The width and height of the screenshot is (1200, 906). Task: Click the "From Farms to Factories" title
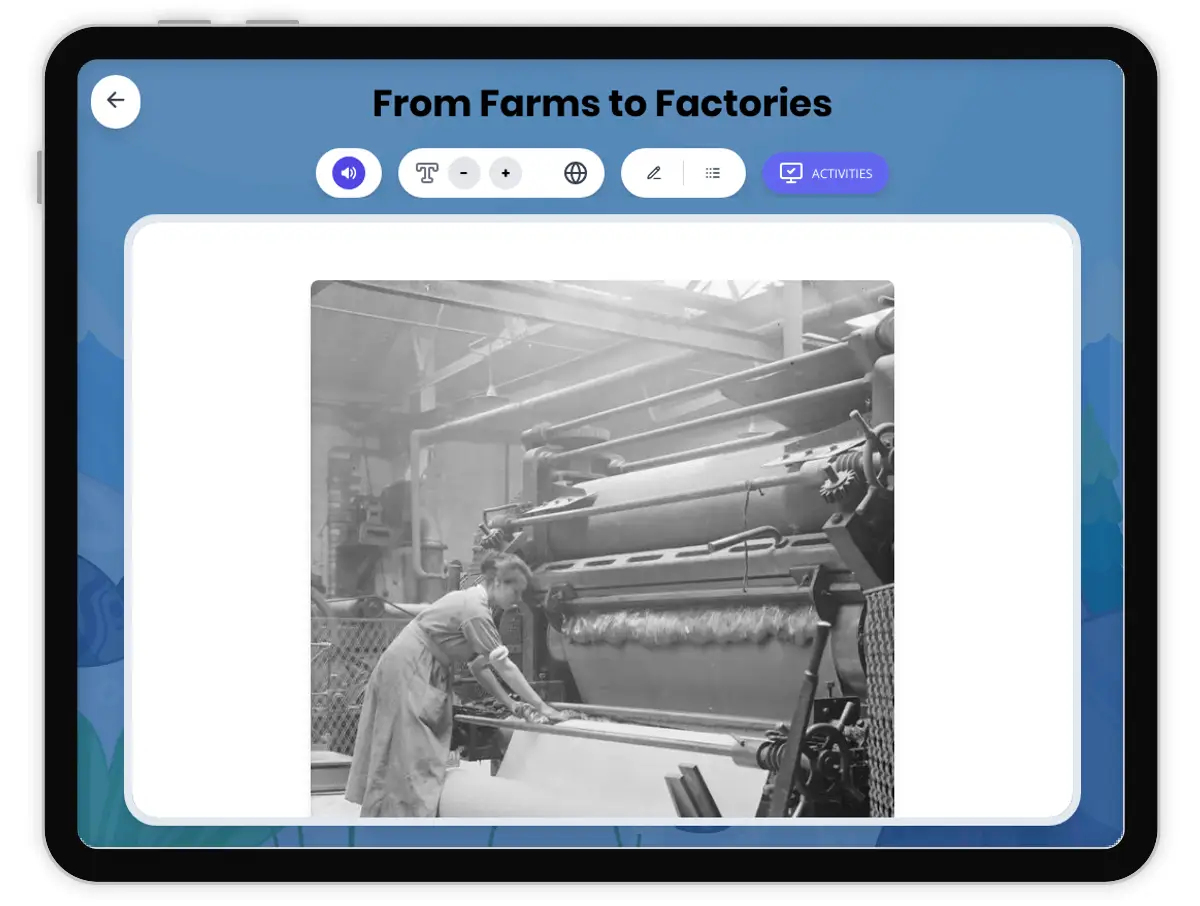pyautogui.click(x=602, y=104)
